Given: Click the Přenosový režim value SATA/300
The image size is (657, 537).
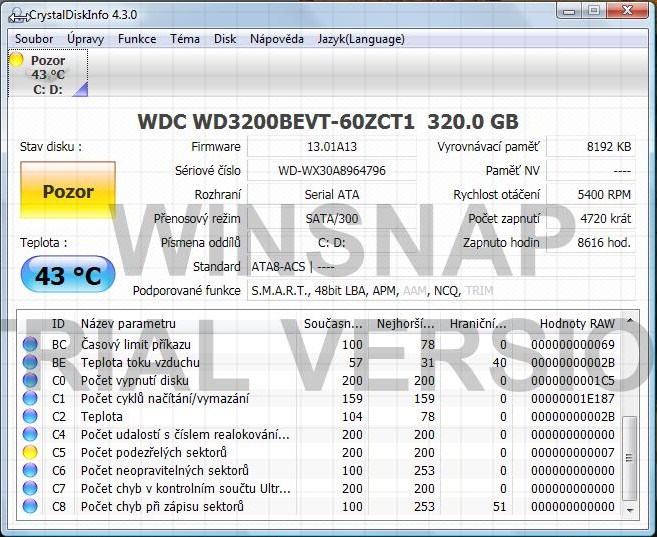Looking at the screenshot, I should click(332, 218).
